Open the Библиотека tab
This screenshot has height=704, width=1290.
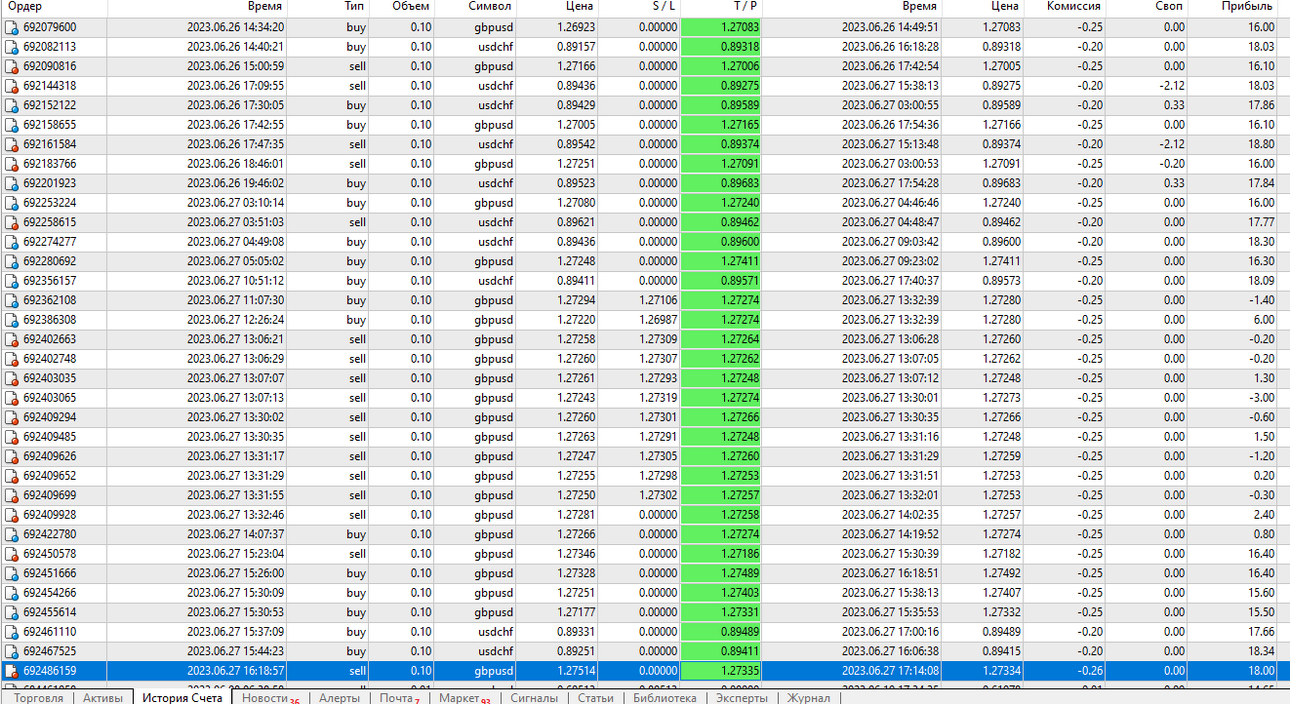pos(665,698)
